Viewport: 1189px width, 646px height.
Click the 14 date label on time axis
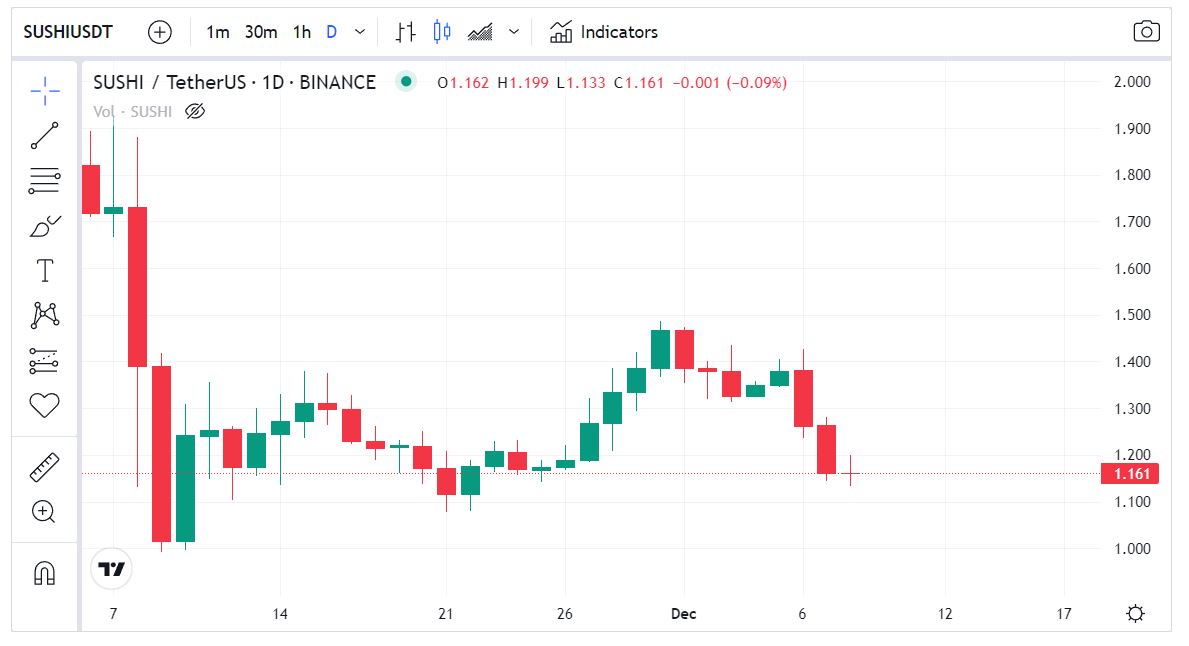tap(280, 614)
